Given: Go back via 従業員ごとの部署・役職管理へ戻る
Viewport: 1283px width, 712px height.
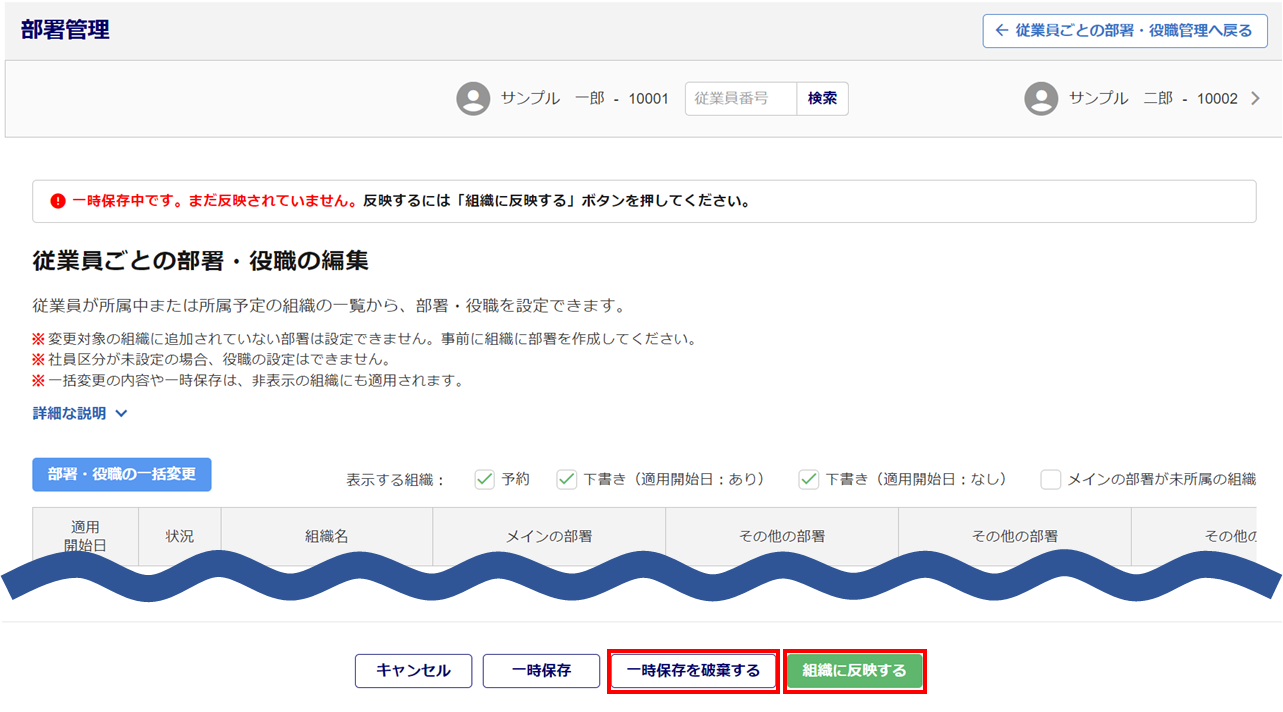Looking at the screenshot, I should 1125,30.
